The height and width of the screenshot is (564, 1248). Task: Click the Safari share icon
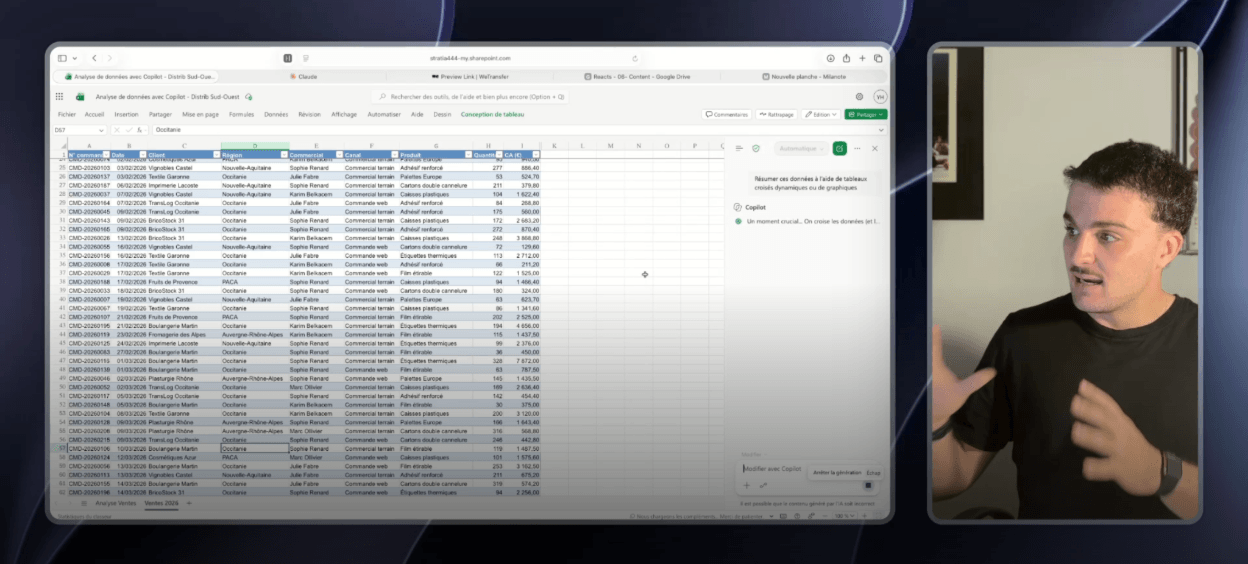pos(846,58)
